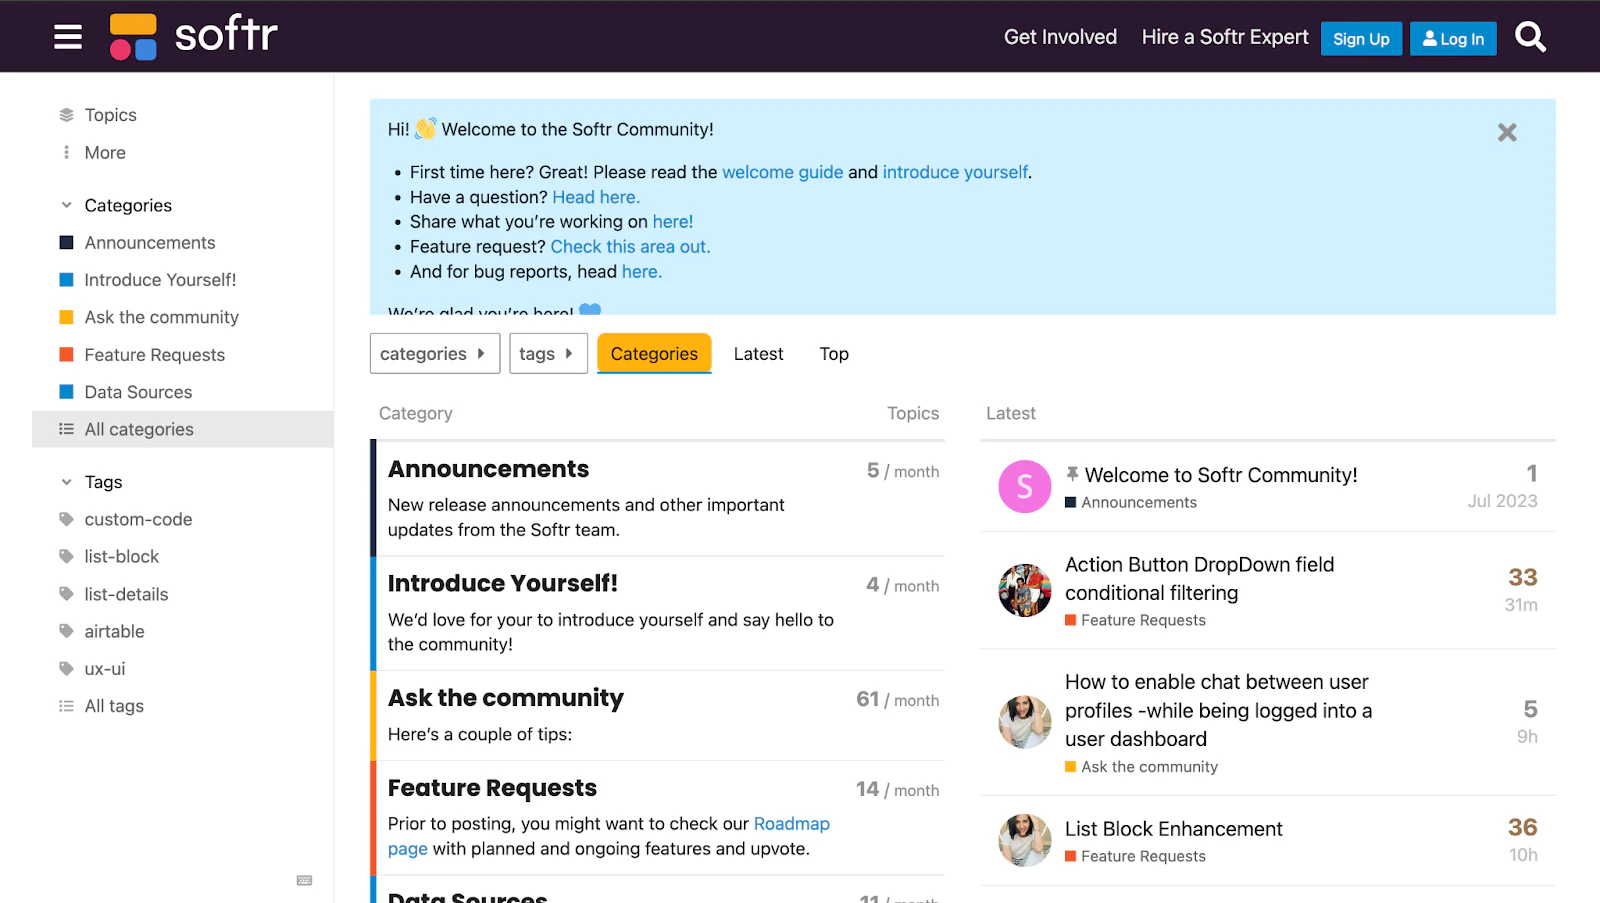Image resolution: width=1600 pixels, height=903 pixels.
Task: Open Hire a Softr Expert link
Action: pos(1225,37)
